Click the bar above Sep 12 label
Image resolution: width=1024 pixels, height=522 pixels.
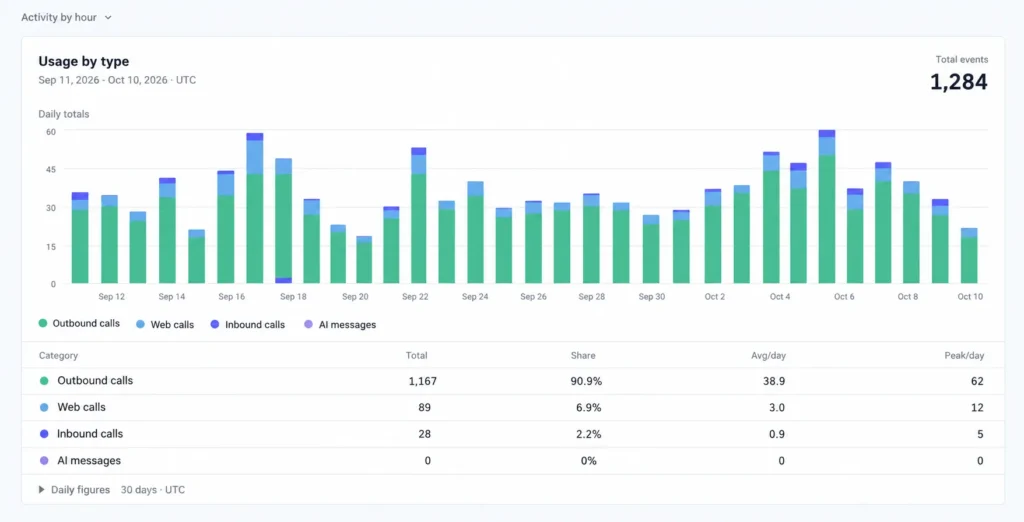coord(110,239)
